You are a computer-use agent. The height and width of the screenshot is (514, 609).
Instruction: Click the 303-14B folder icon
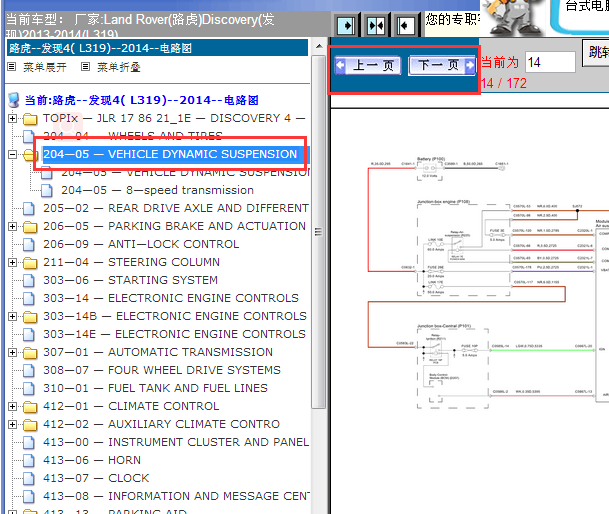30,317
